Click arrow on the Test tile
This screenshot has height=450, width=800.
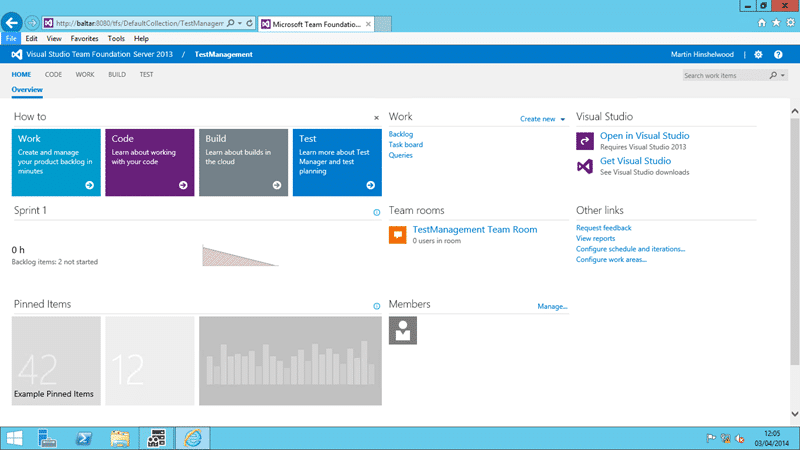click(370, 185)
